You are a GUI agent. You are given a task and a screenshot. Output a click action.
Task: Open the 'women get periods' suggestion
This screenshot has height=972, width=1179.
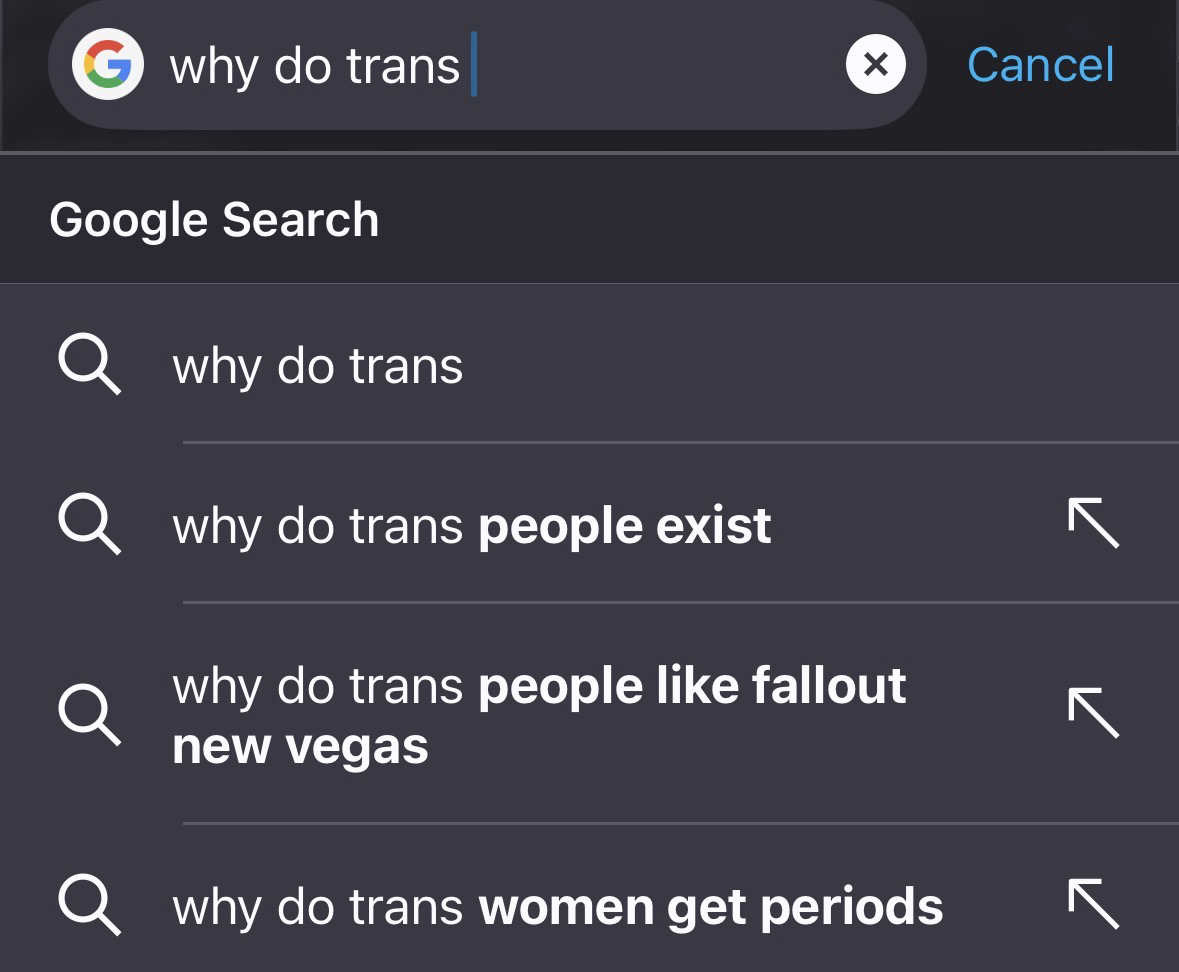pos(557,907)
